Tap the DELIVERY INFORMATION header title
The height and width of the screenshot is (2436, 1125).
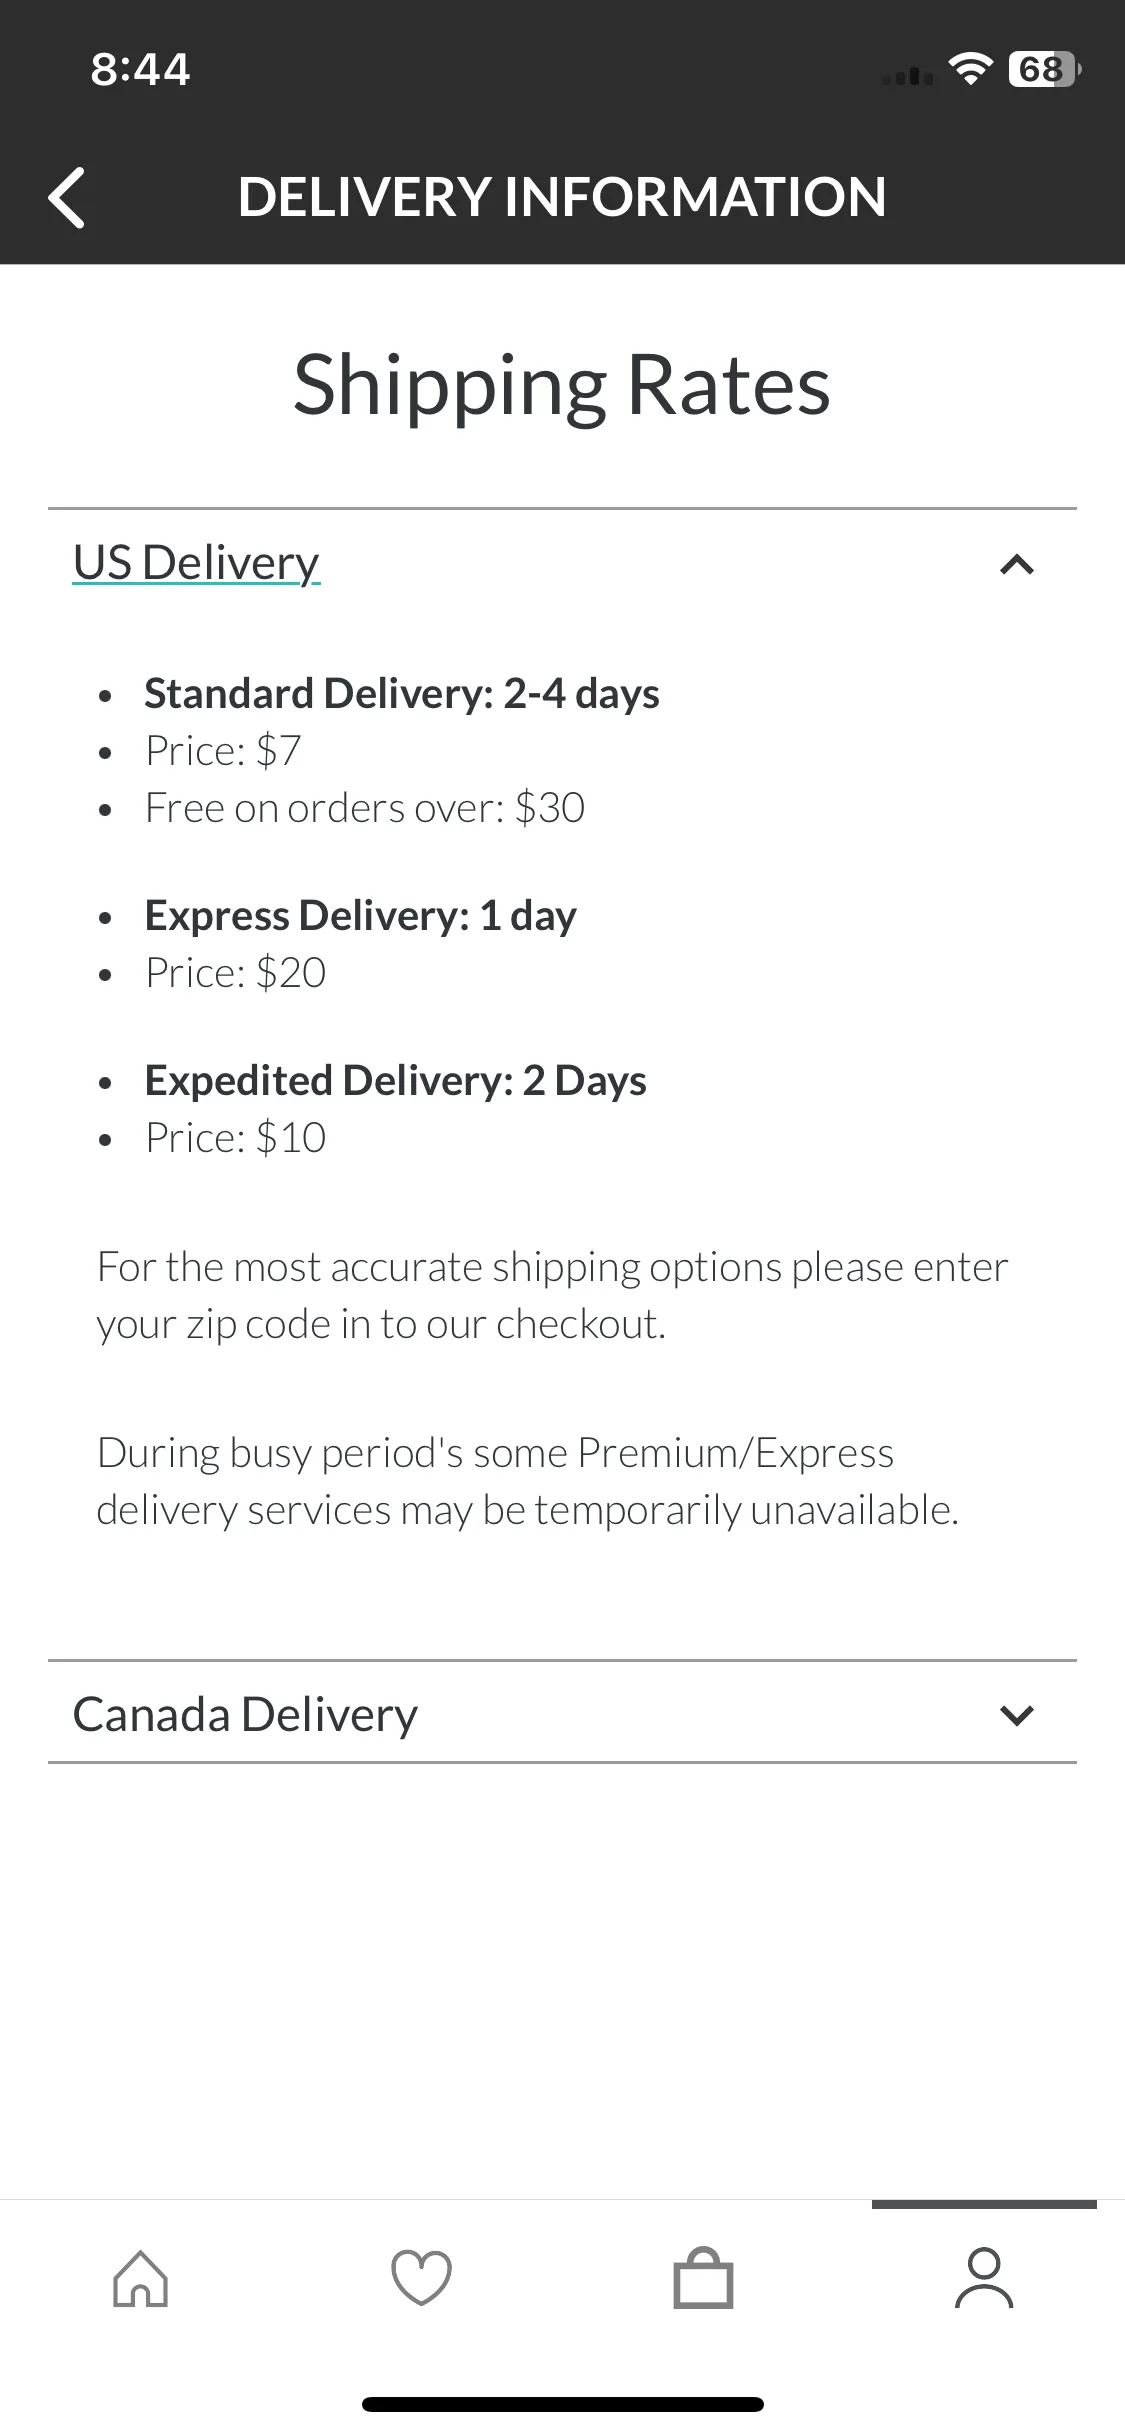click(x=562, y=196)
